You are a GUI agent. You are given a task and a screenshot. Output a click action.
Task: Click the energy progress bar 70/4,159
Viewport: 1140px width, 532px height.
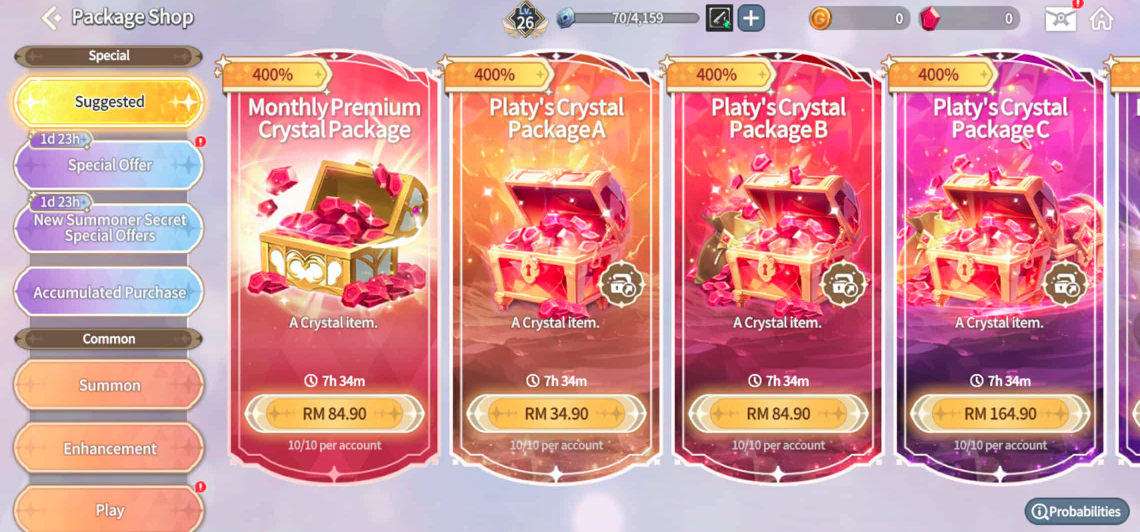coord(630,18)
